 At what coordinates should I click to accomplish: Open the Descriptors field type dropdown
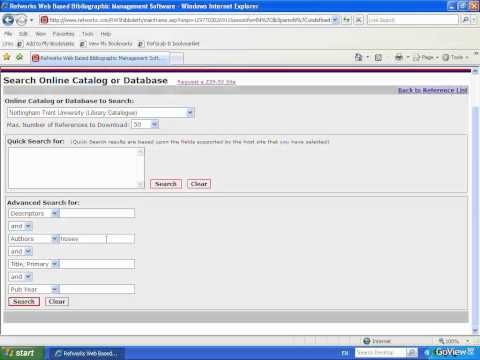pos(55,213)
